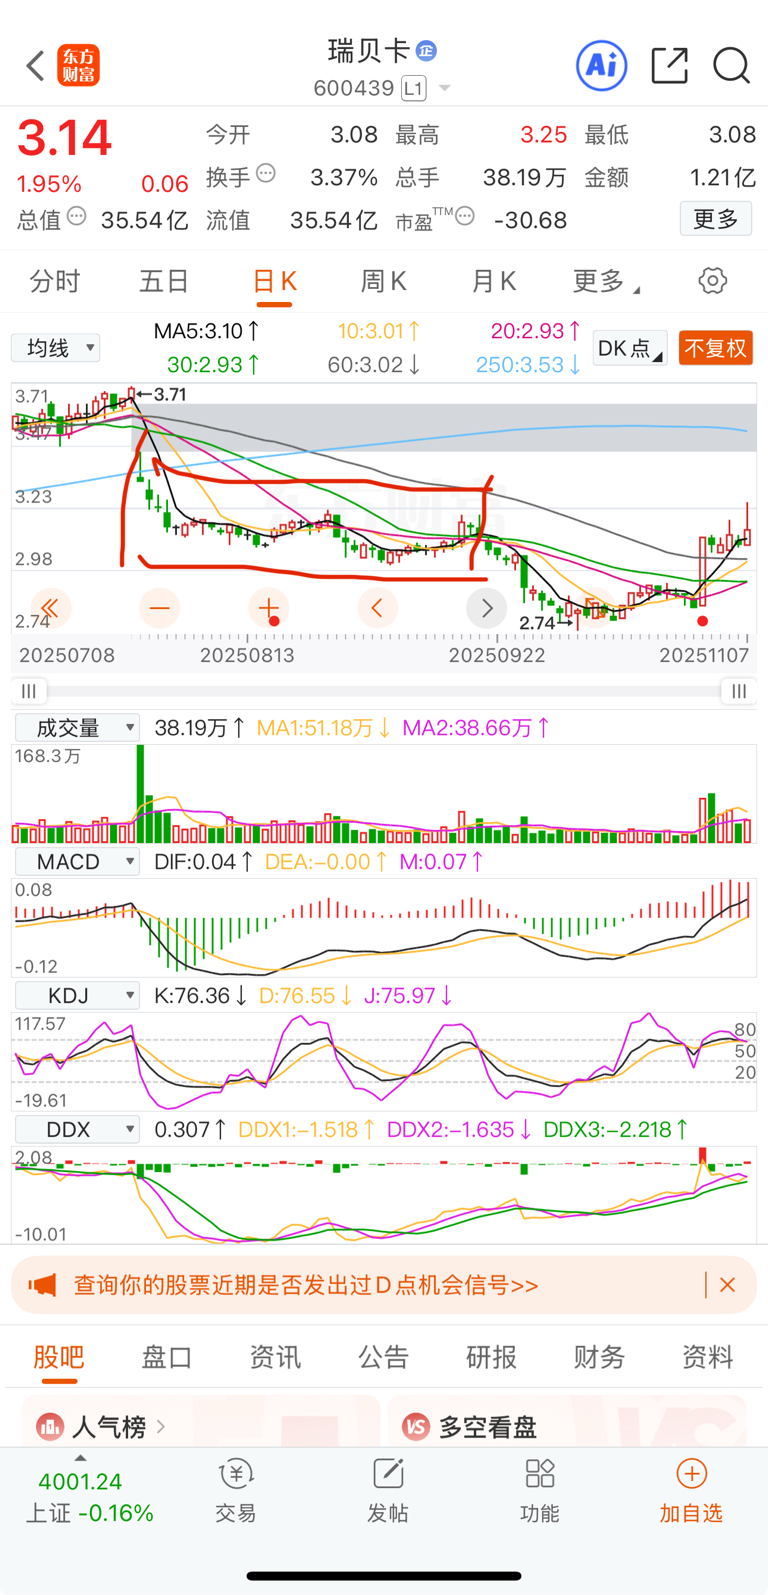Tap the back arrow icon
Screen dimensions: 768x1595
pos(36,66)
